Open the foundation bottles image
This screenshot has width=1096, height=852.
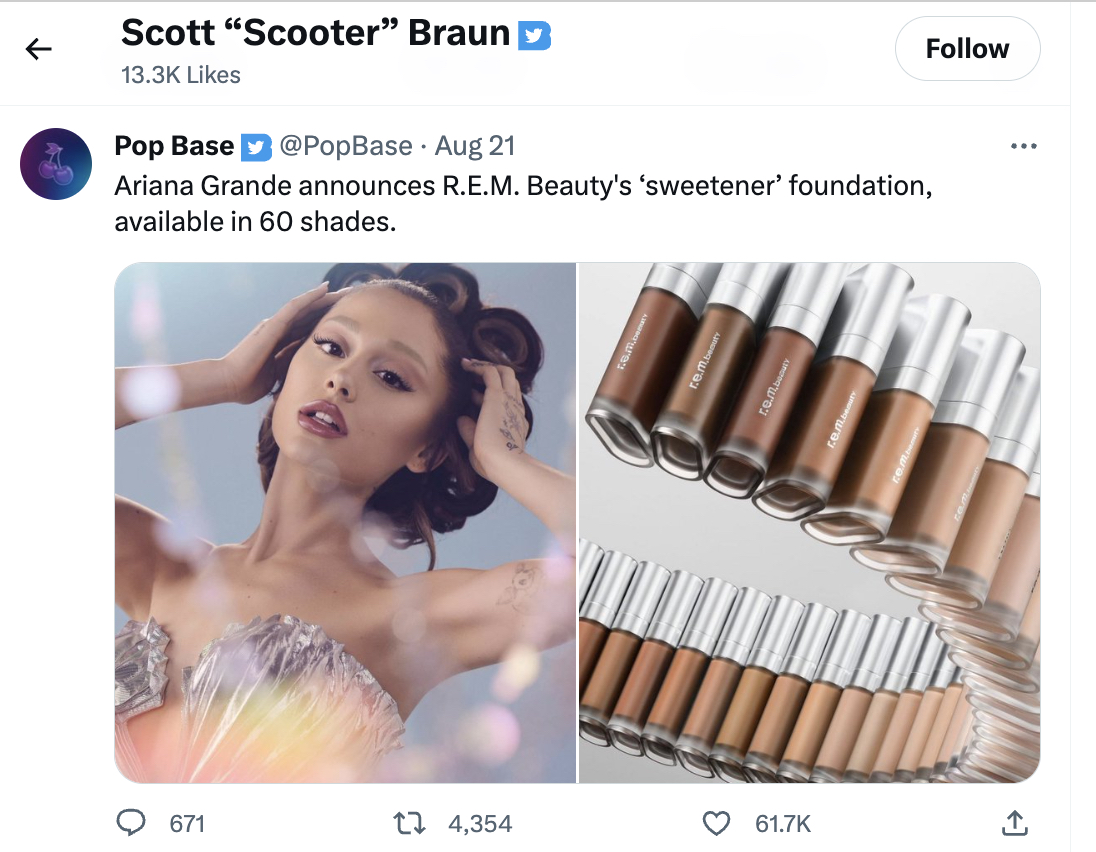click(809, 522)
